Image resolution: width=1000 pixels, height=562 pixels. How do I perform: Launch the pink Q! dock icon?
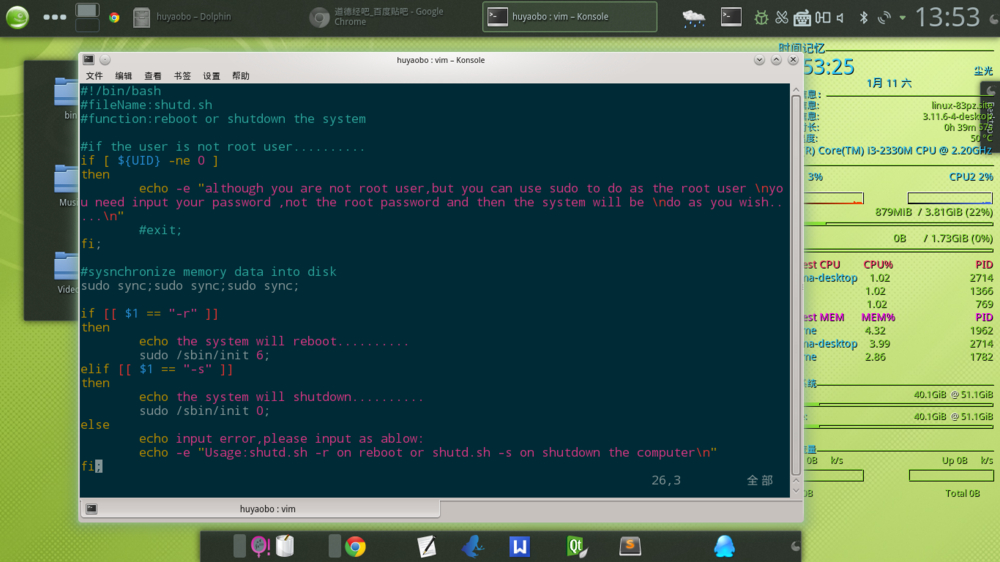coord(260,546)
